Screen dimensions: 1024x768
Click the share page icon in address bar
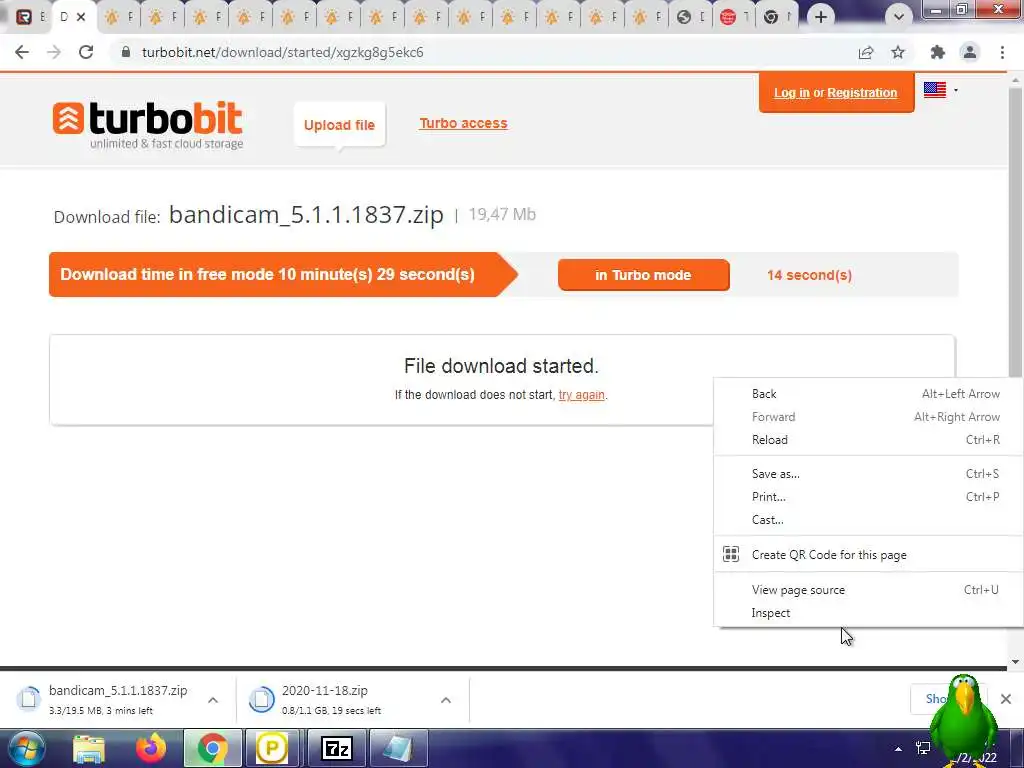(866, 52)
